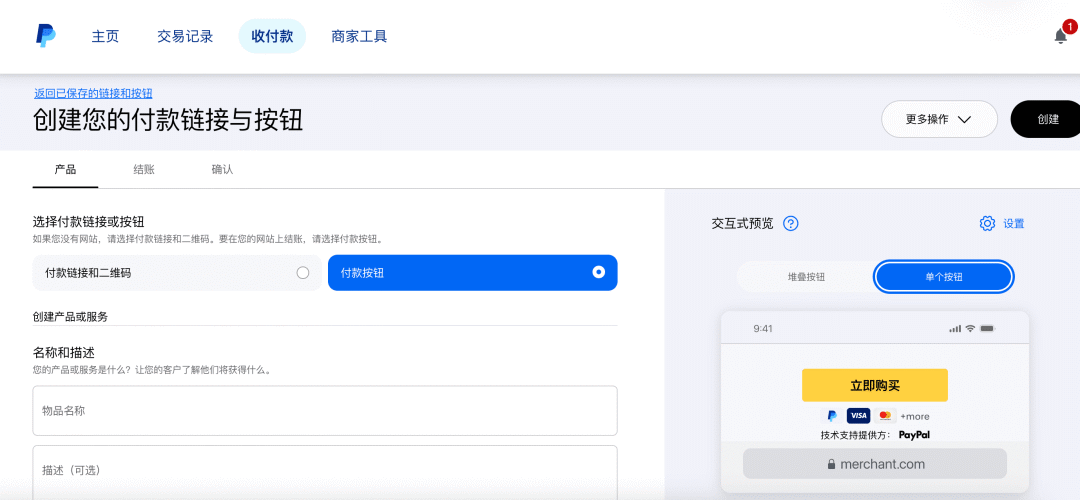The image size is (1080, 500).
Task: Click the 9:41 time in phone preview
Action: click(762, 329)
